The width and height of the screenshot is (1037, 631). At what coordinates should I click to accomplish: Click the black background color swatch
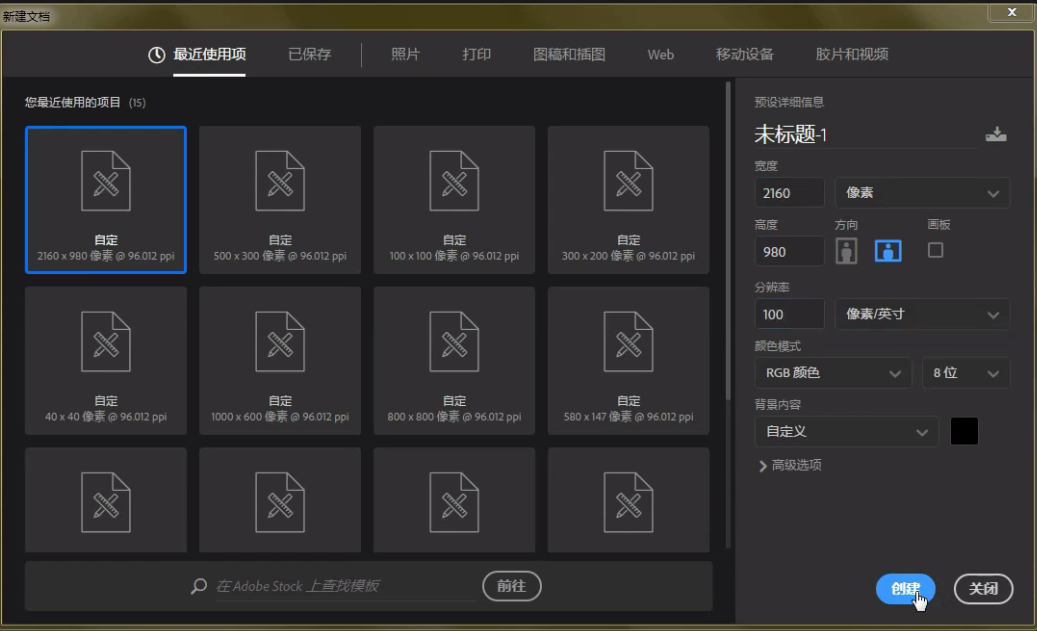pos(965,432)
